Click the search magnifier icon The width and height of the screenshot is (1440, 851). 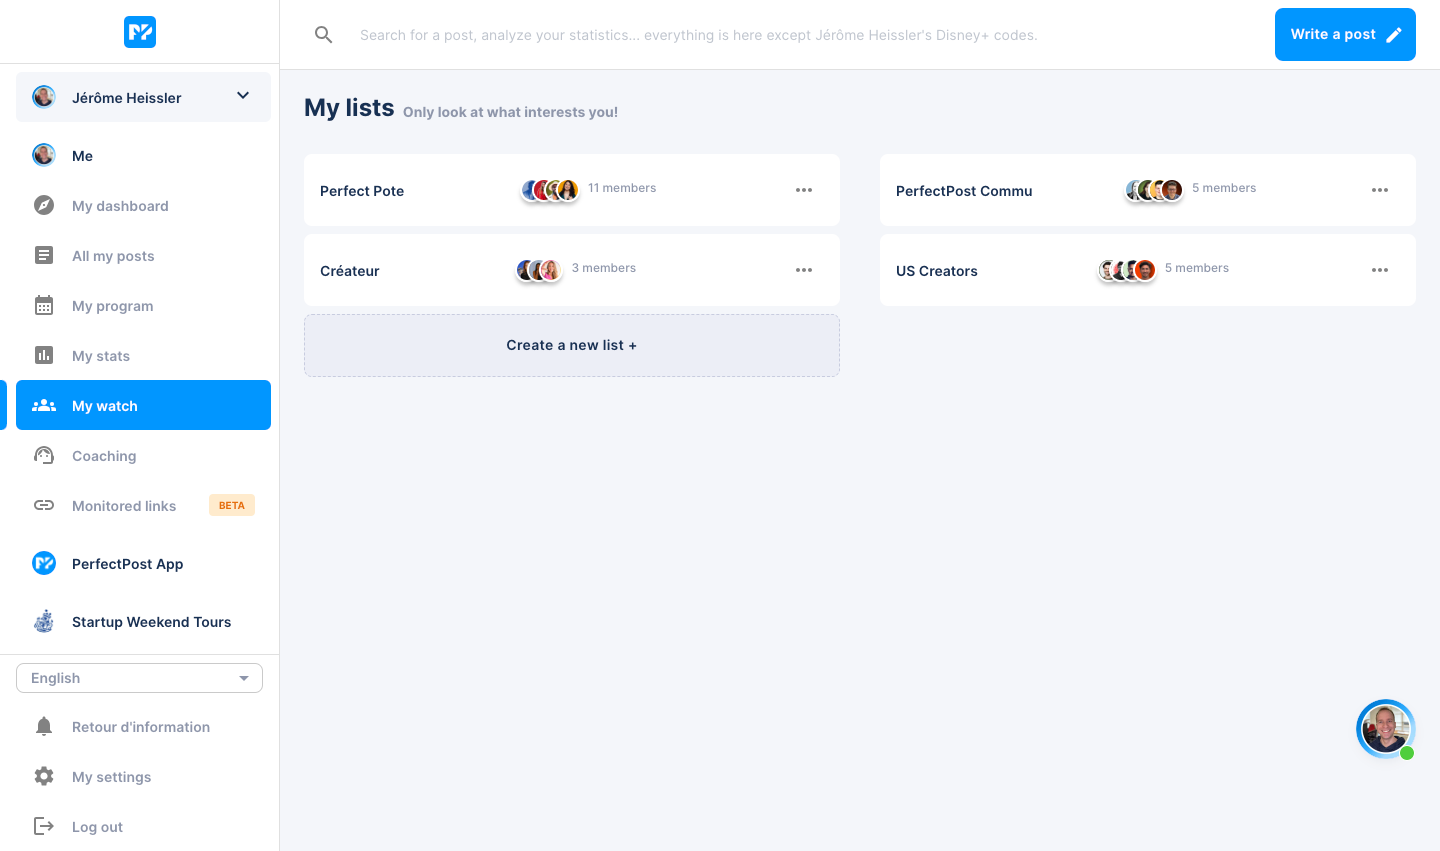[323, 35]
